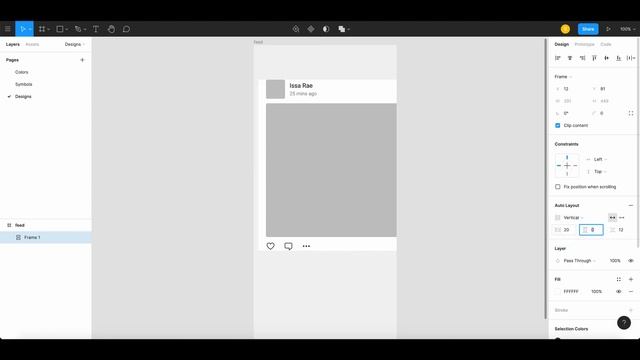Click the independent corner radius icon
This screenshot has height=360, width=640.
(x=631, y=113)
